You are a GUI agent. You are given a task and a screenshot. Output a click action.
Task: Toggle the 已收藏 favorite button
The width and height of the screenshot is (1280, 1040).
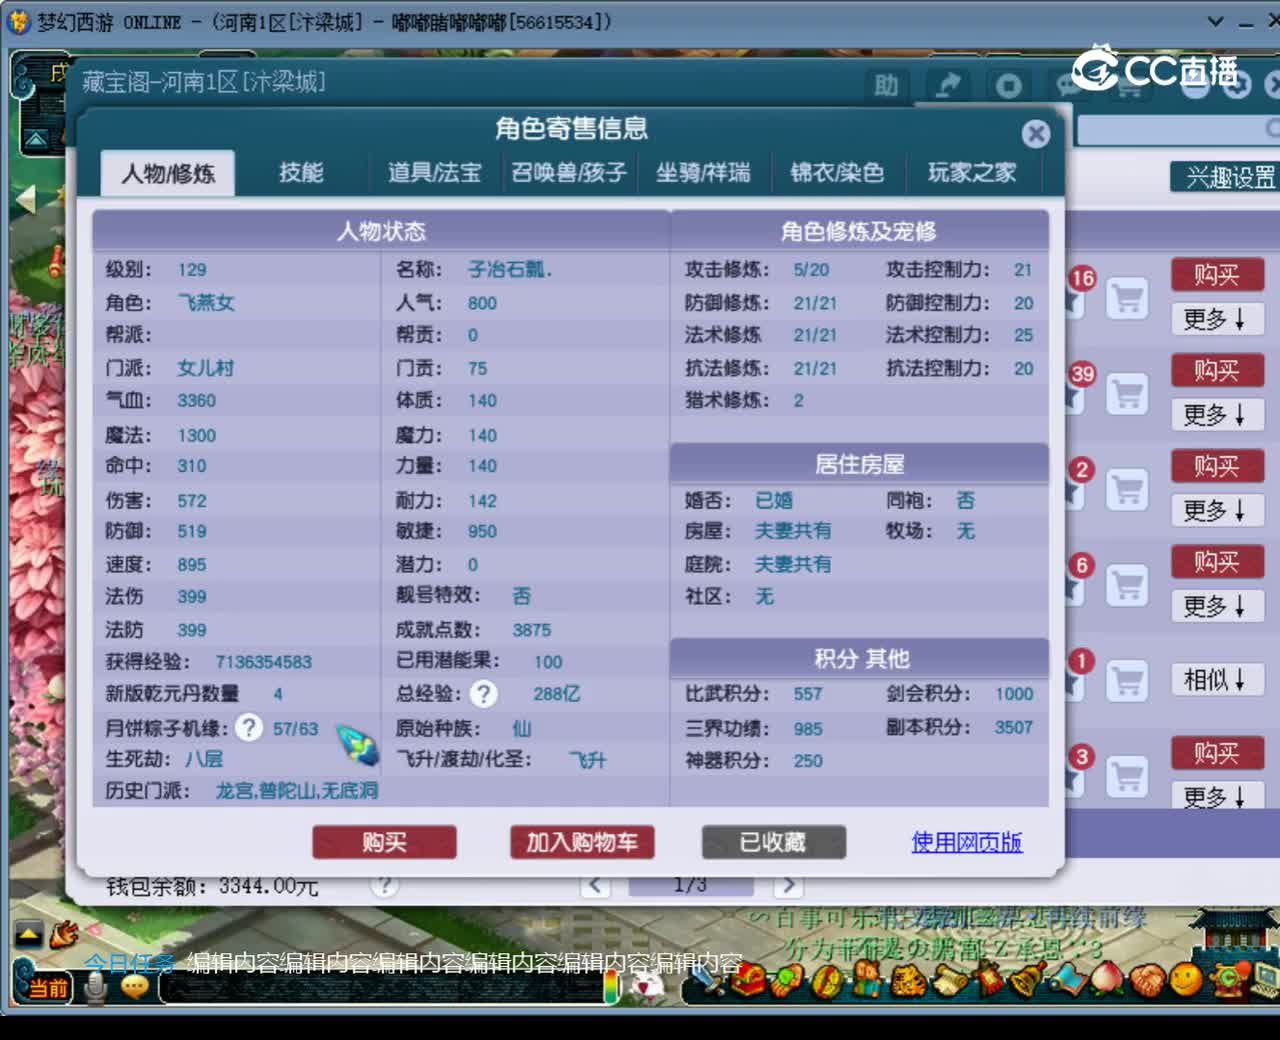click(x=773, y=842)
